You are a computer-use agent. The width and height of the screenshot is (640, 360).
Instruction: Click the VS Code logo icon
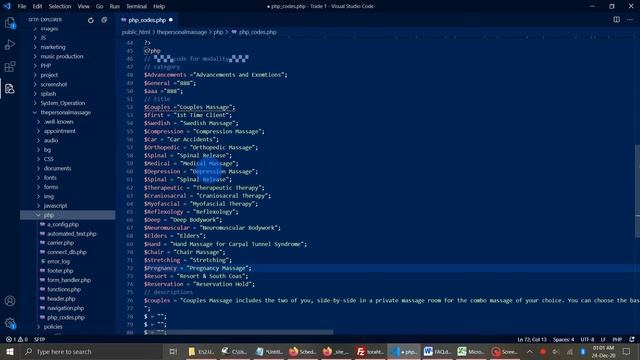click(7, 6)
